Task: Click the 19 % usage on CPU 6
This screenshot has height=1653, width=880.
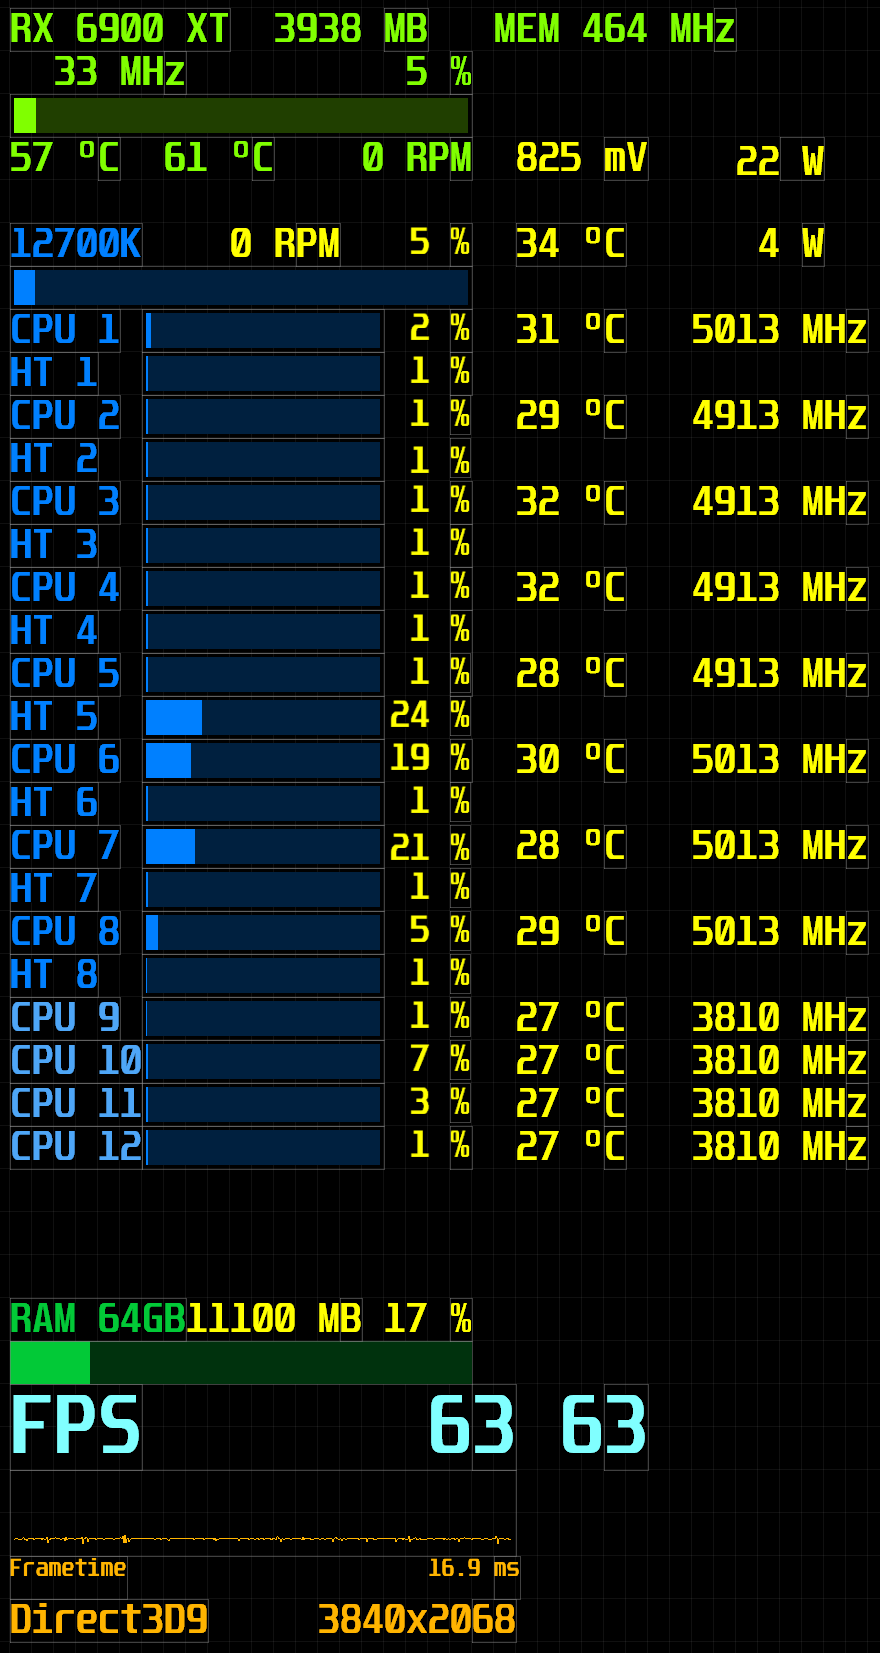Action: click(x=430, y=758)
